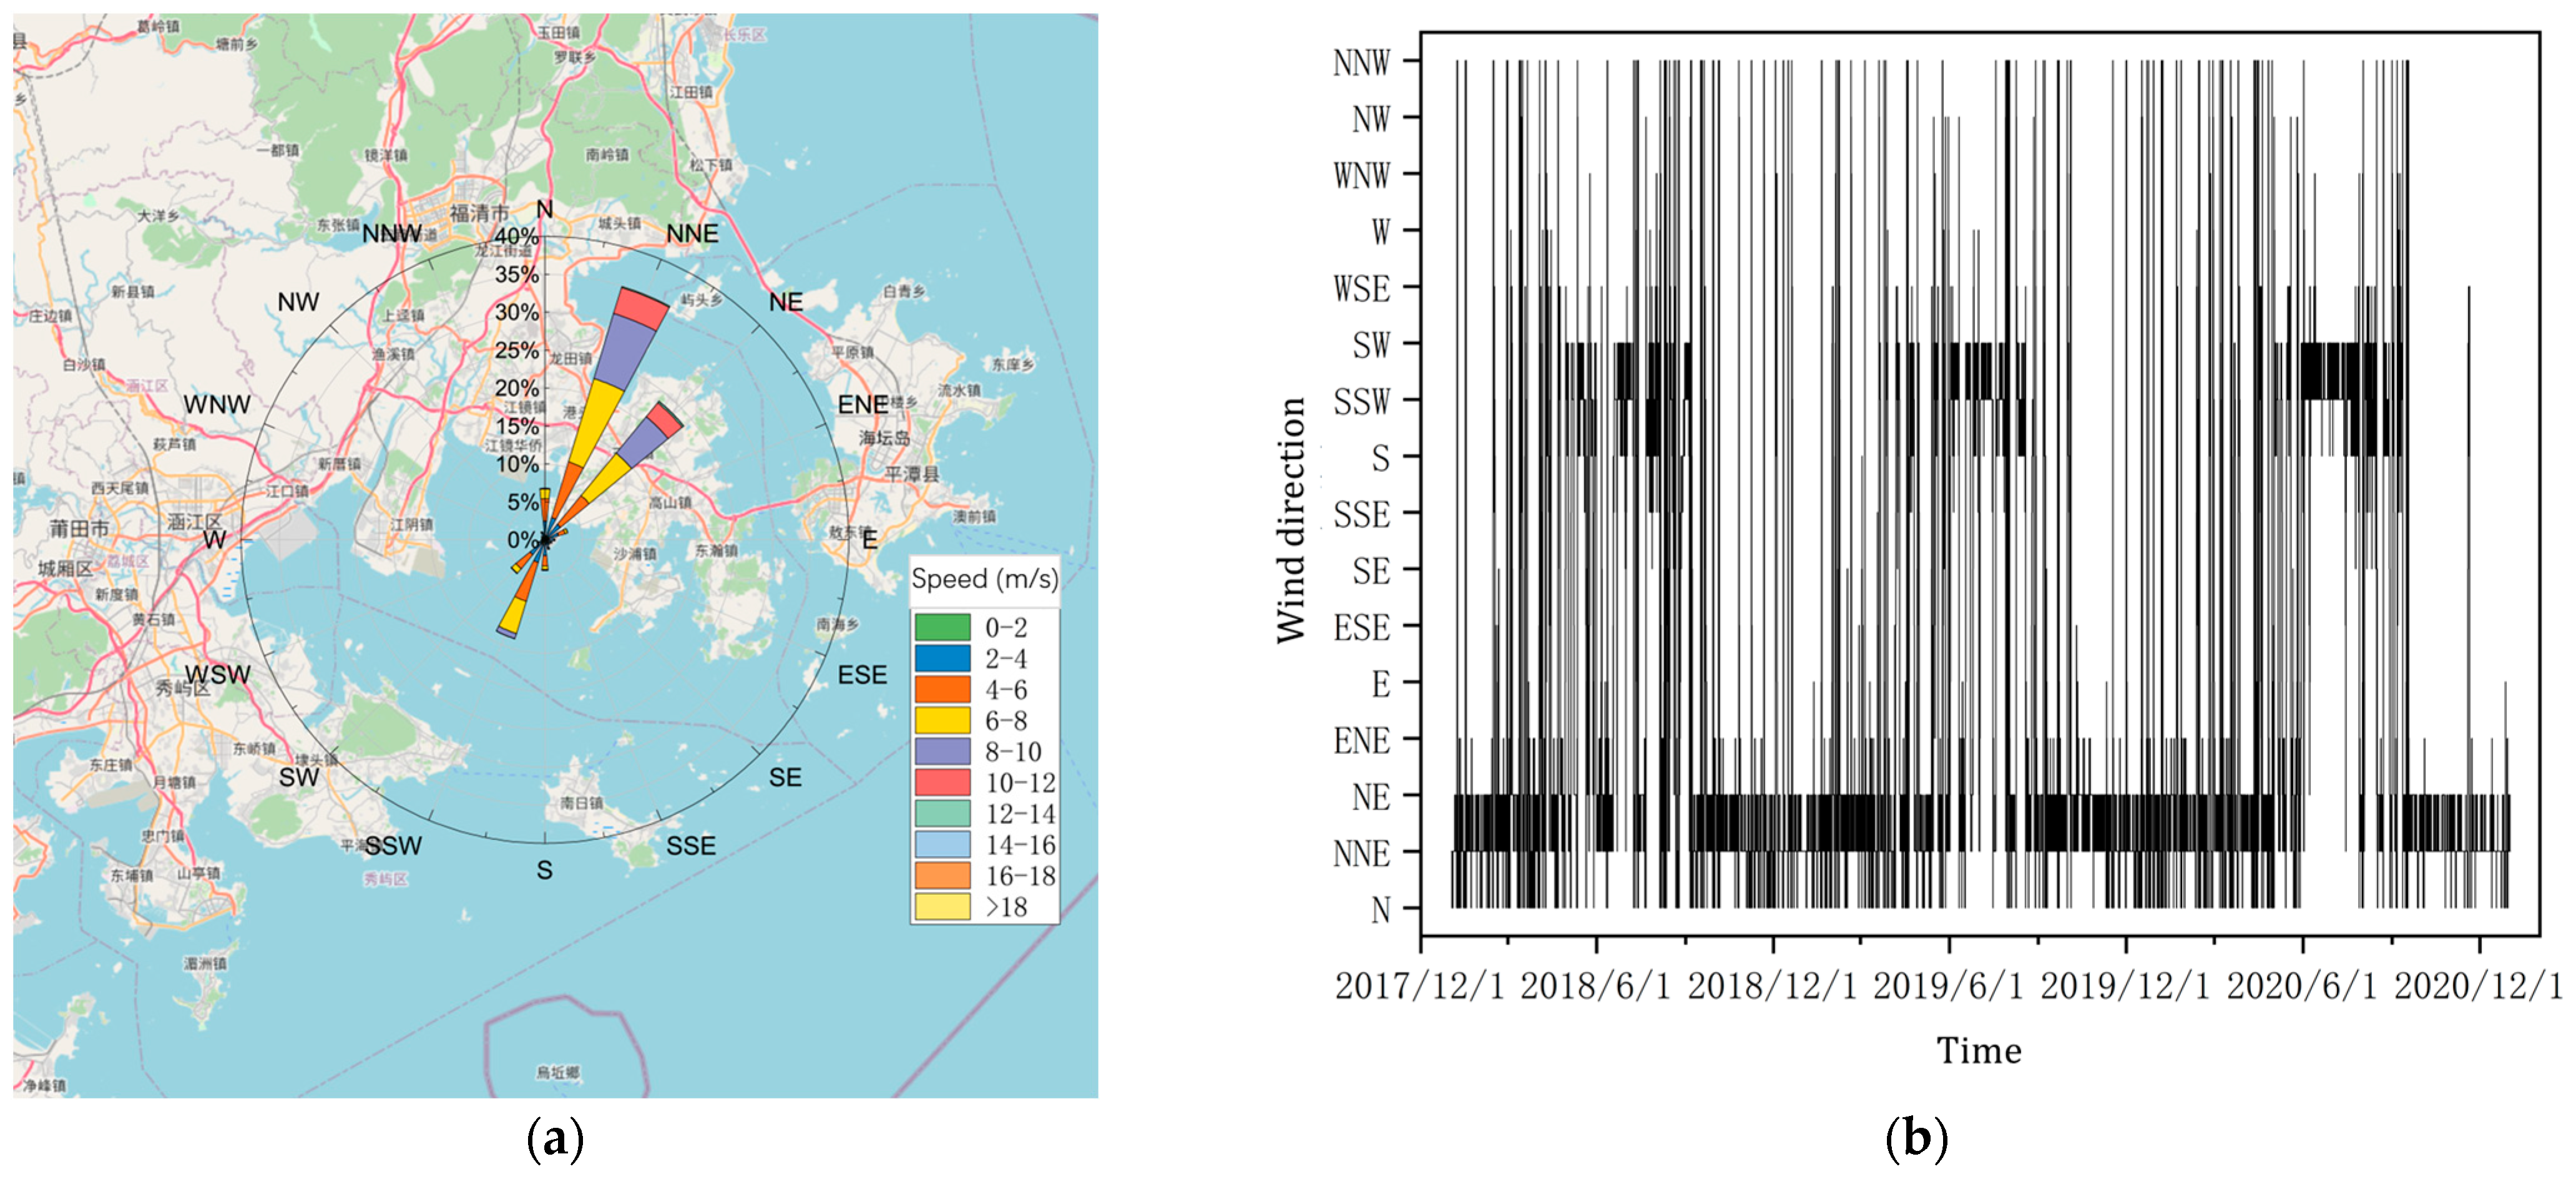This screenshot has width=2576, height=1179.
Task: Click the green 0-2 speed legend swatch
Action: point(942,627)
